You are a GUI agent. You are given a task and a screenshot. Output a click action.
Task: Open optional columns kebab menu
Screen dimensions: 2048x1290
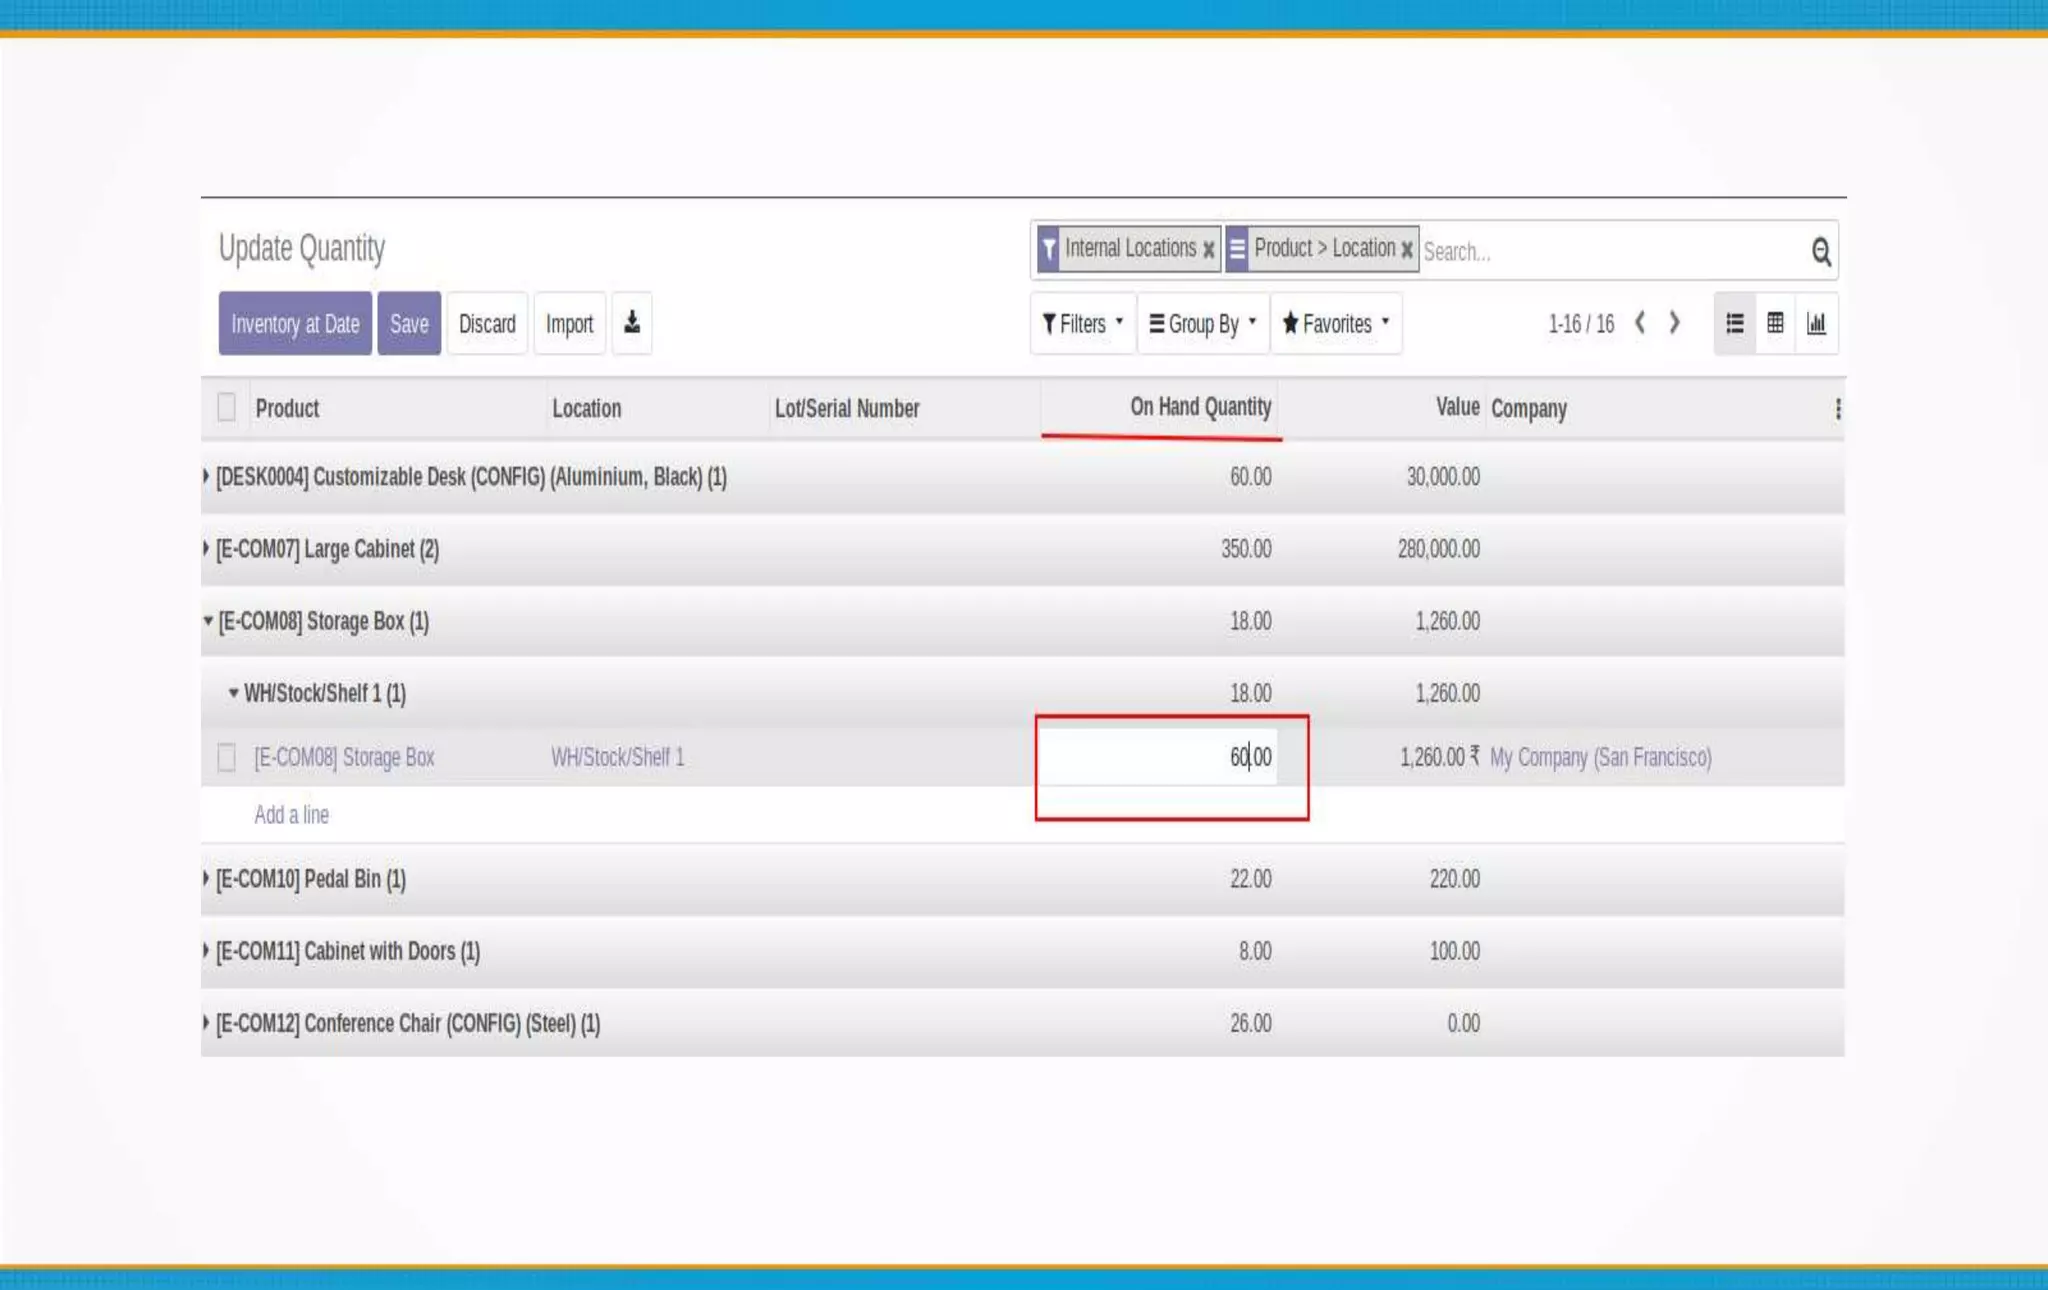click(x=1837, y=408)
